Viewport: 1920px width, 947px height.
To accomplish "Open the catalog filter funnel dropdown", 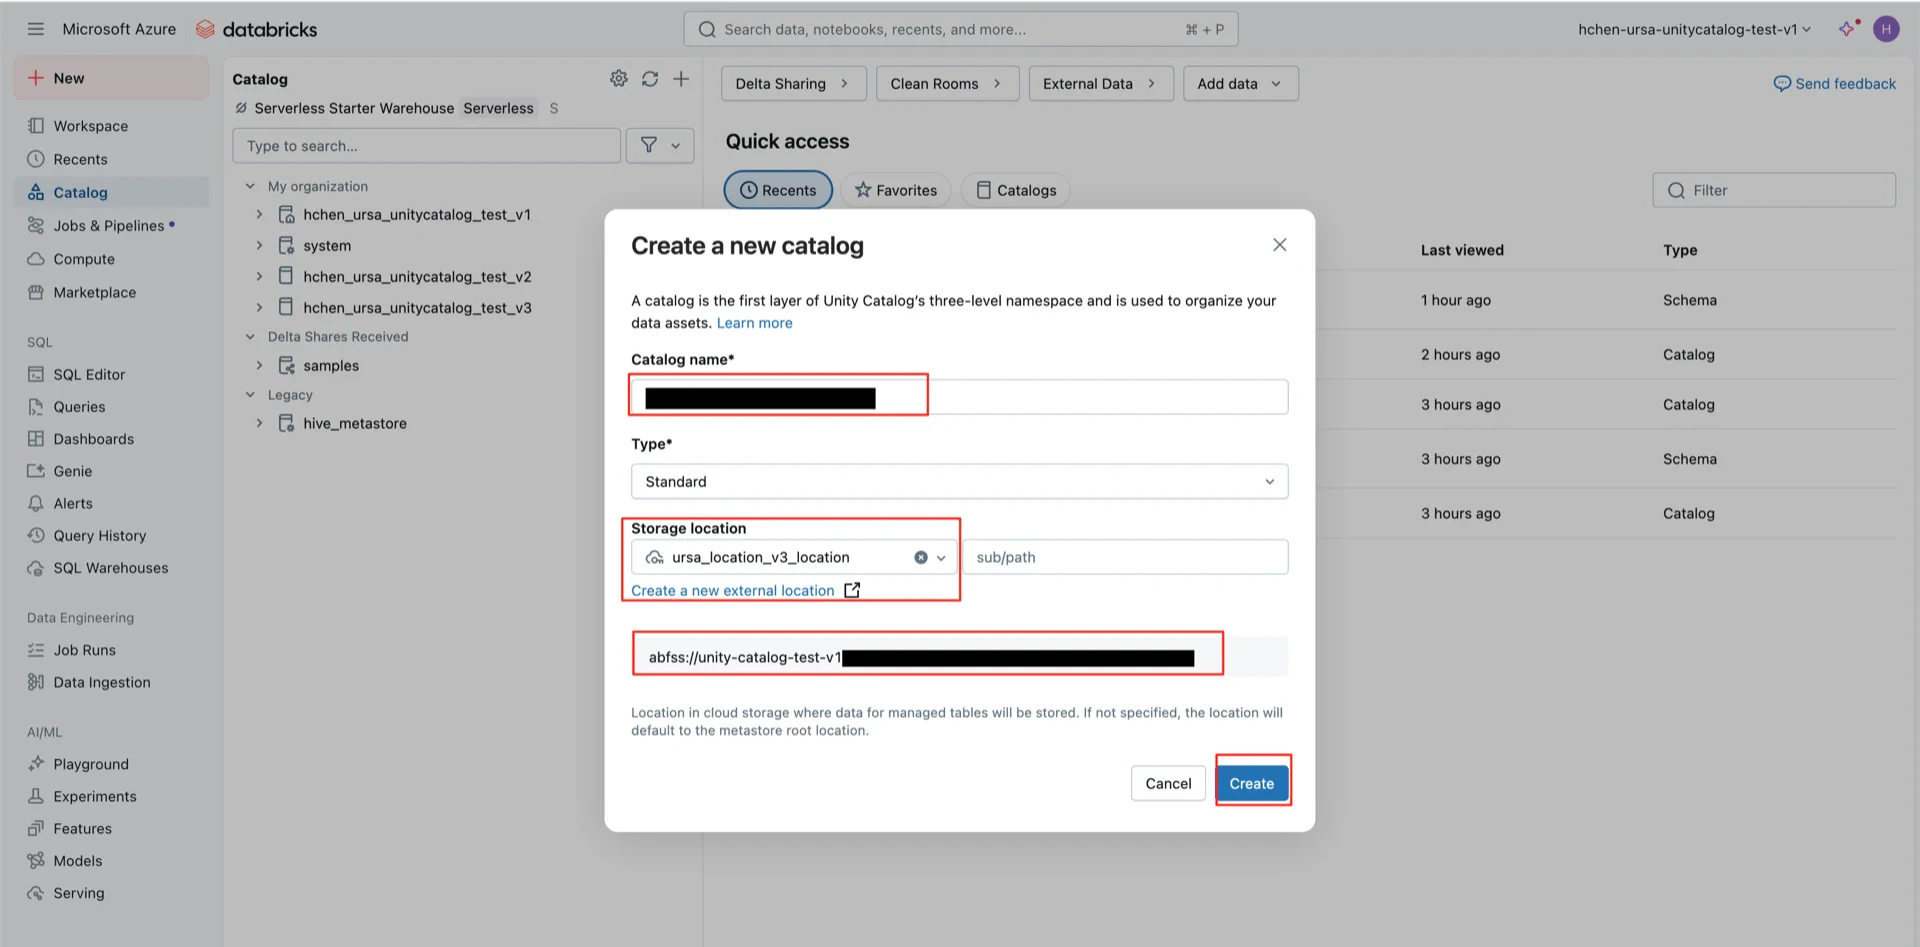I will pyautogui.click(x=660, y=146).
